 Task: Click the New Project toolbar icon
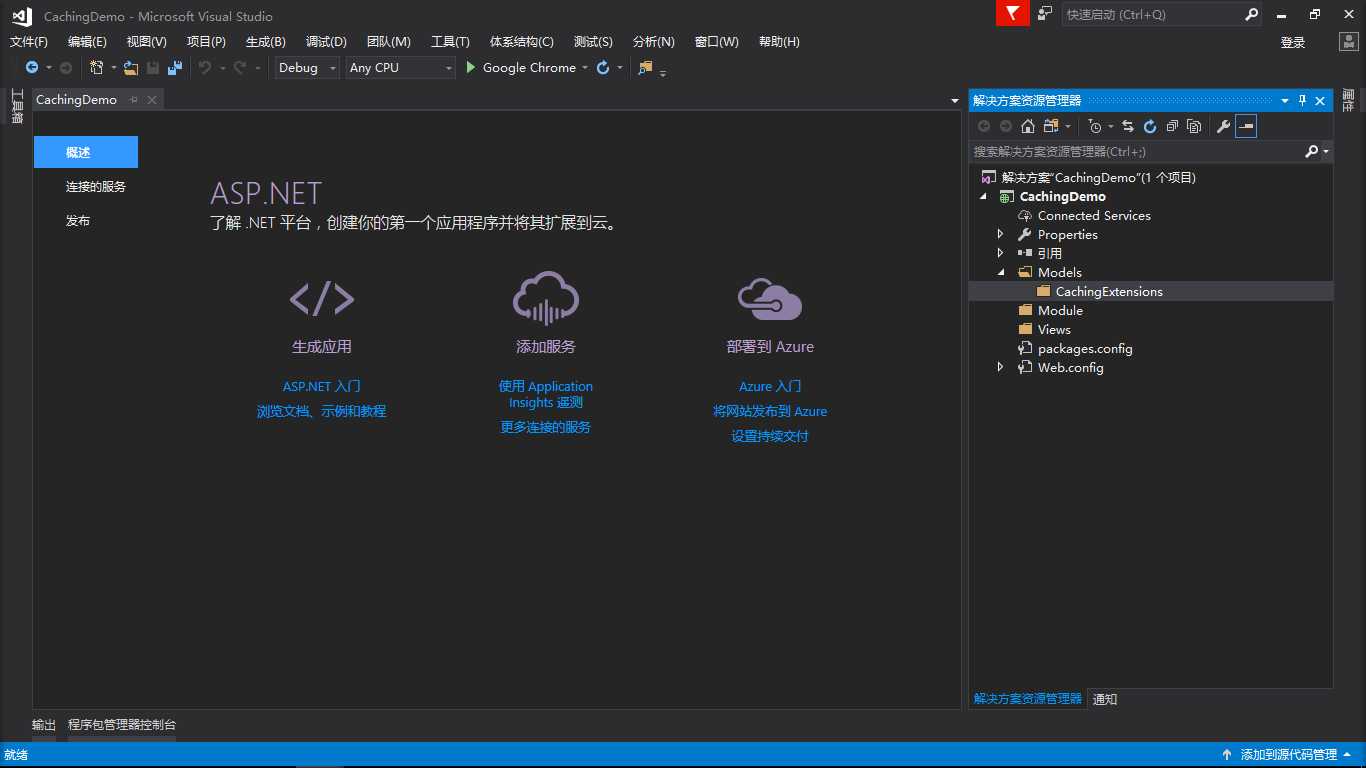point(97,67)
